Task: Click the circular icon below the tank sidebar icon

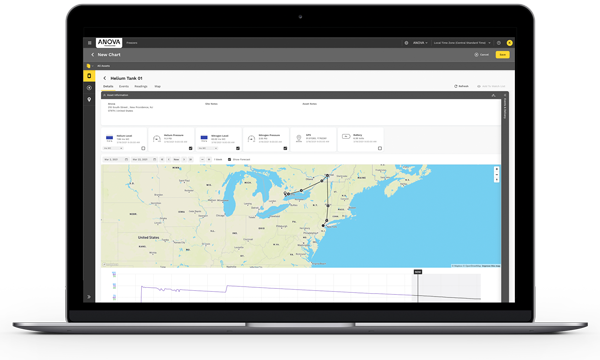Action: point(89,88)
